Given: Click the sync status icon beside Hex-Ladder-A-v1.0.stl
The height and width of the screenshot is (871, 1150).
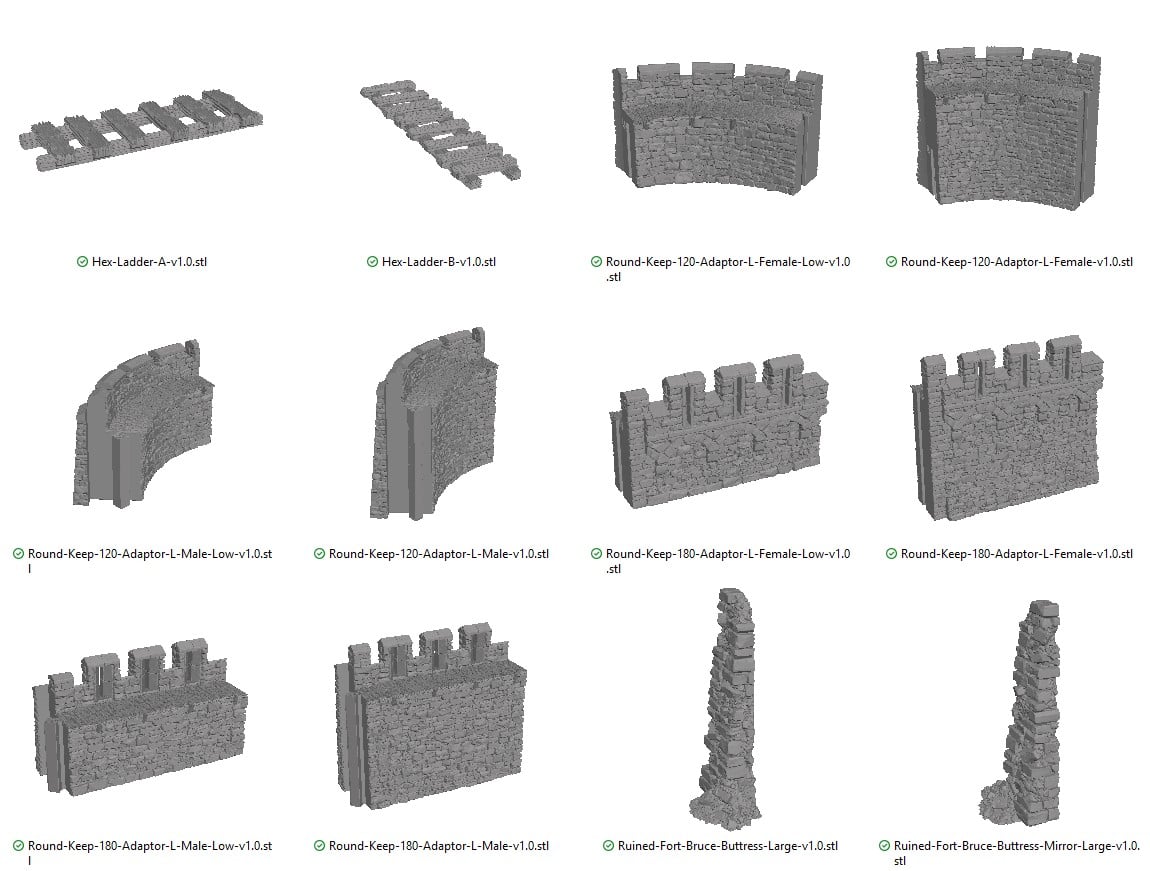Looking at the screenshot, I should (x=82, y=262).
